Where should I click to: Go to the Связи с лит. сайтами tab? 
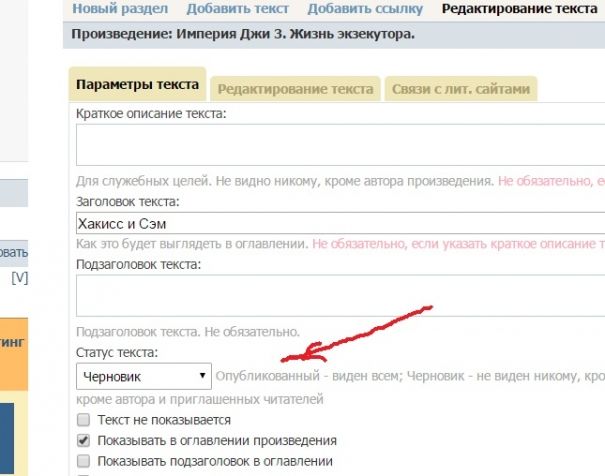tap(460, 88)
